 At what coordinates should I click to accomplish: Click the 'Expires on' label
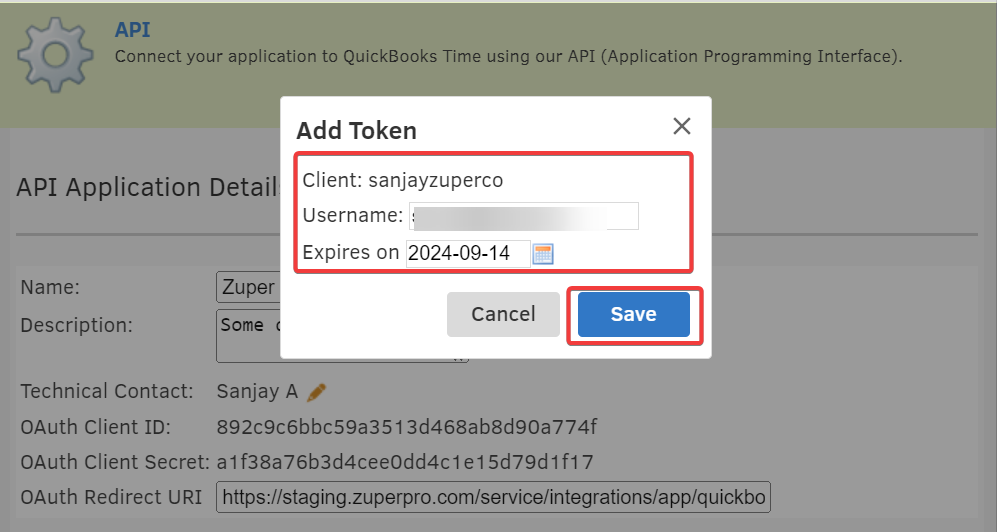pyautogui.click(x=350, y=253)
